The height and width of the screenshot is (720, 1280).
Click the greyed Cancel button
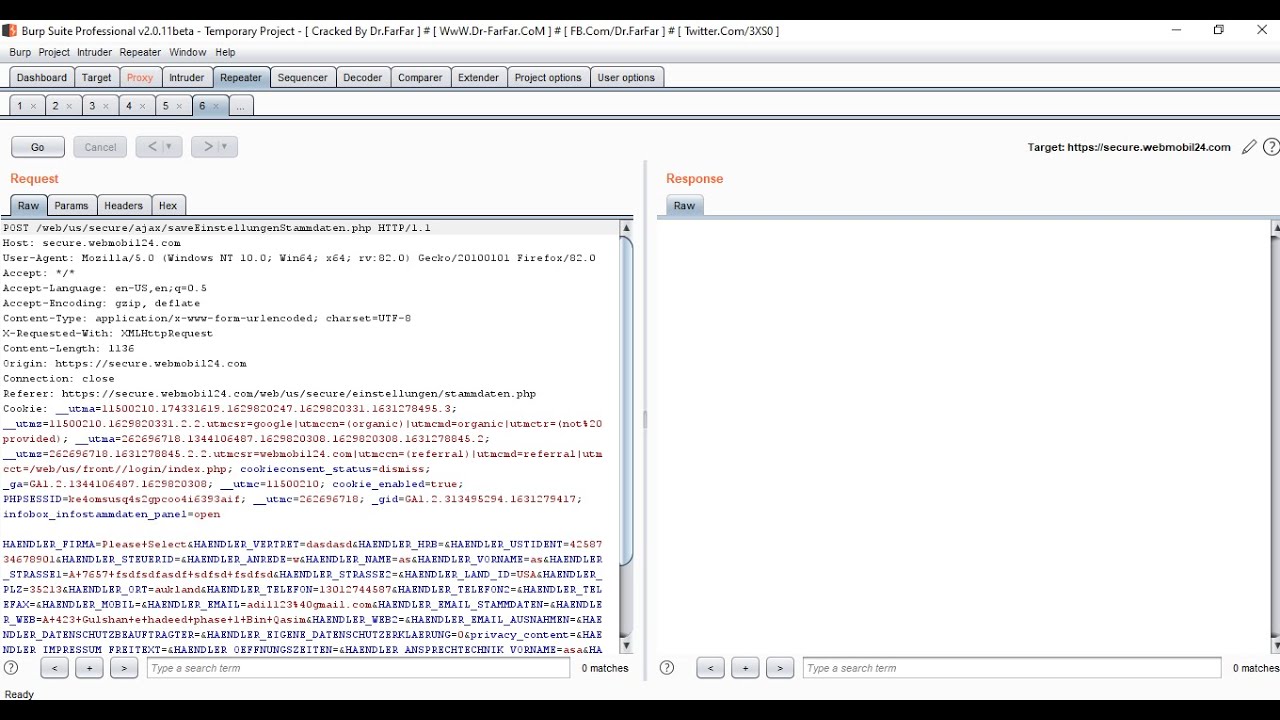coord(100,147)
